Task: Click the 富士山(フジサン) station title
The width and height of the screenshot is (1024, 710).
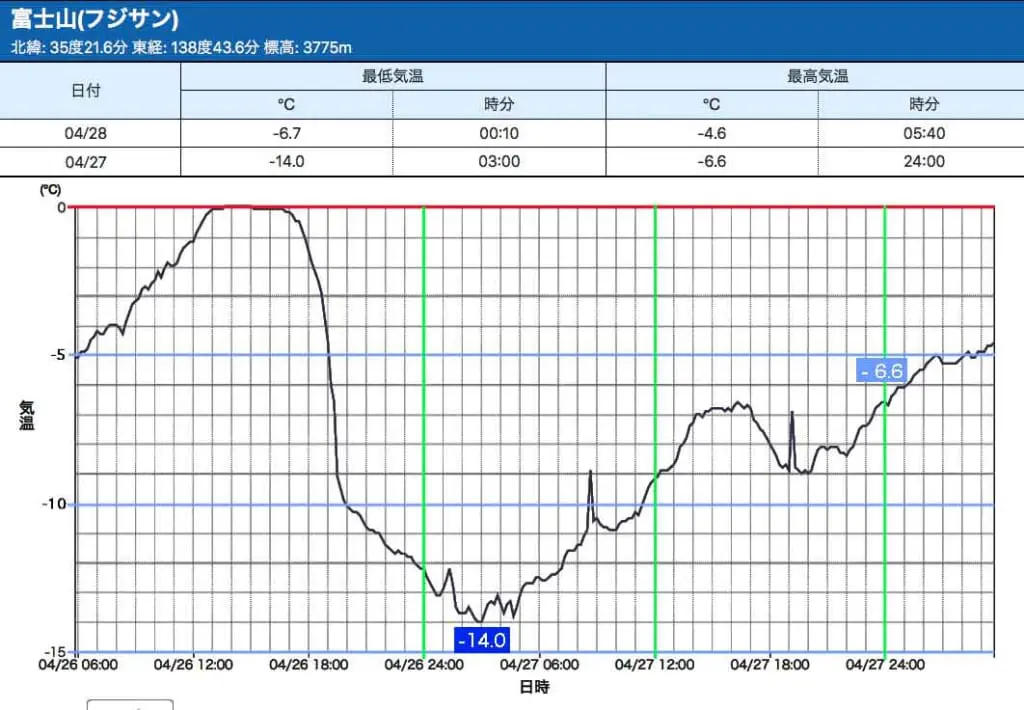Action: pos(95,18)
